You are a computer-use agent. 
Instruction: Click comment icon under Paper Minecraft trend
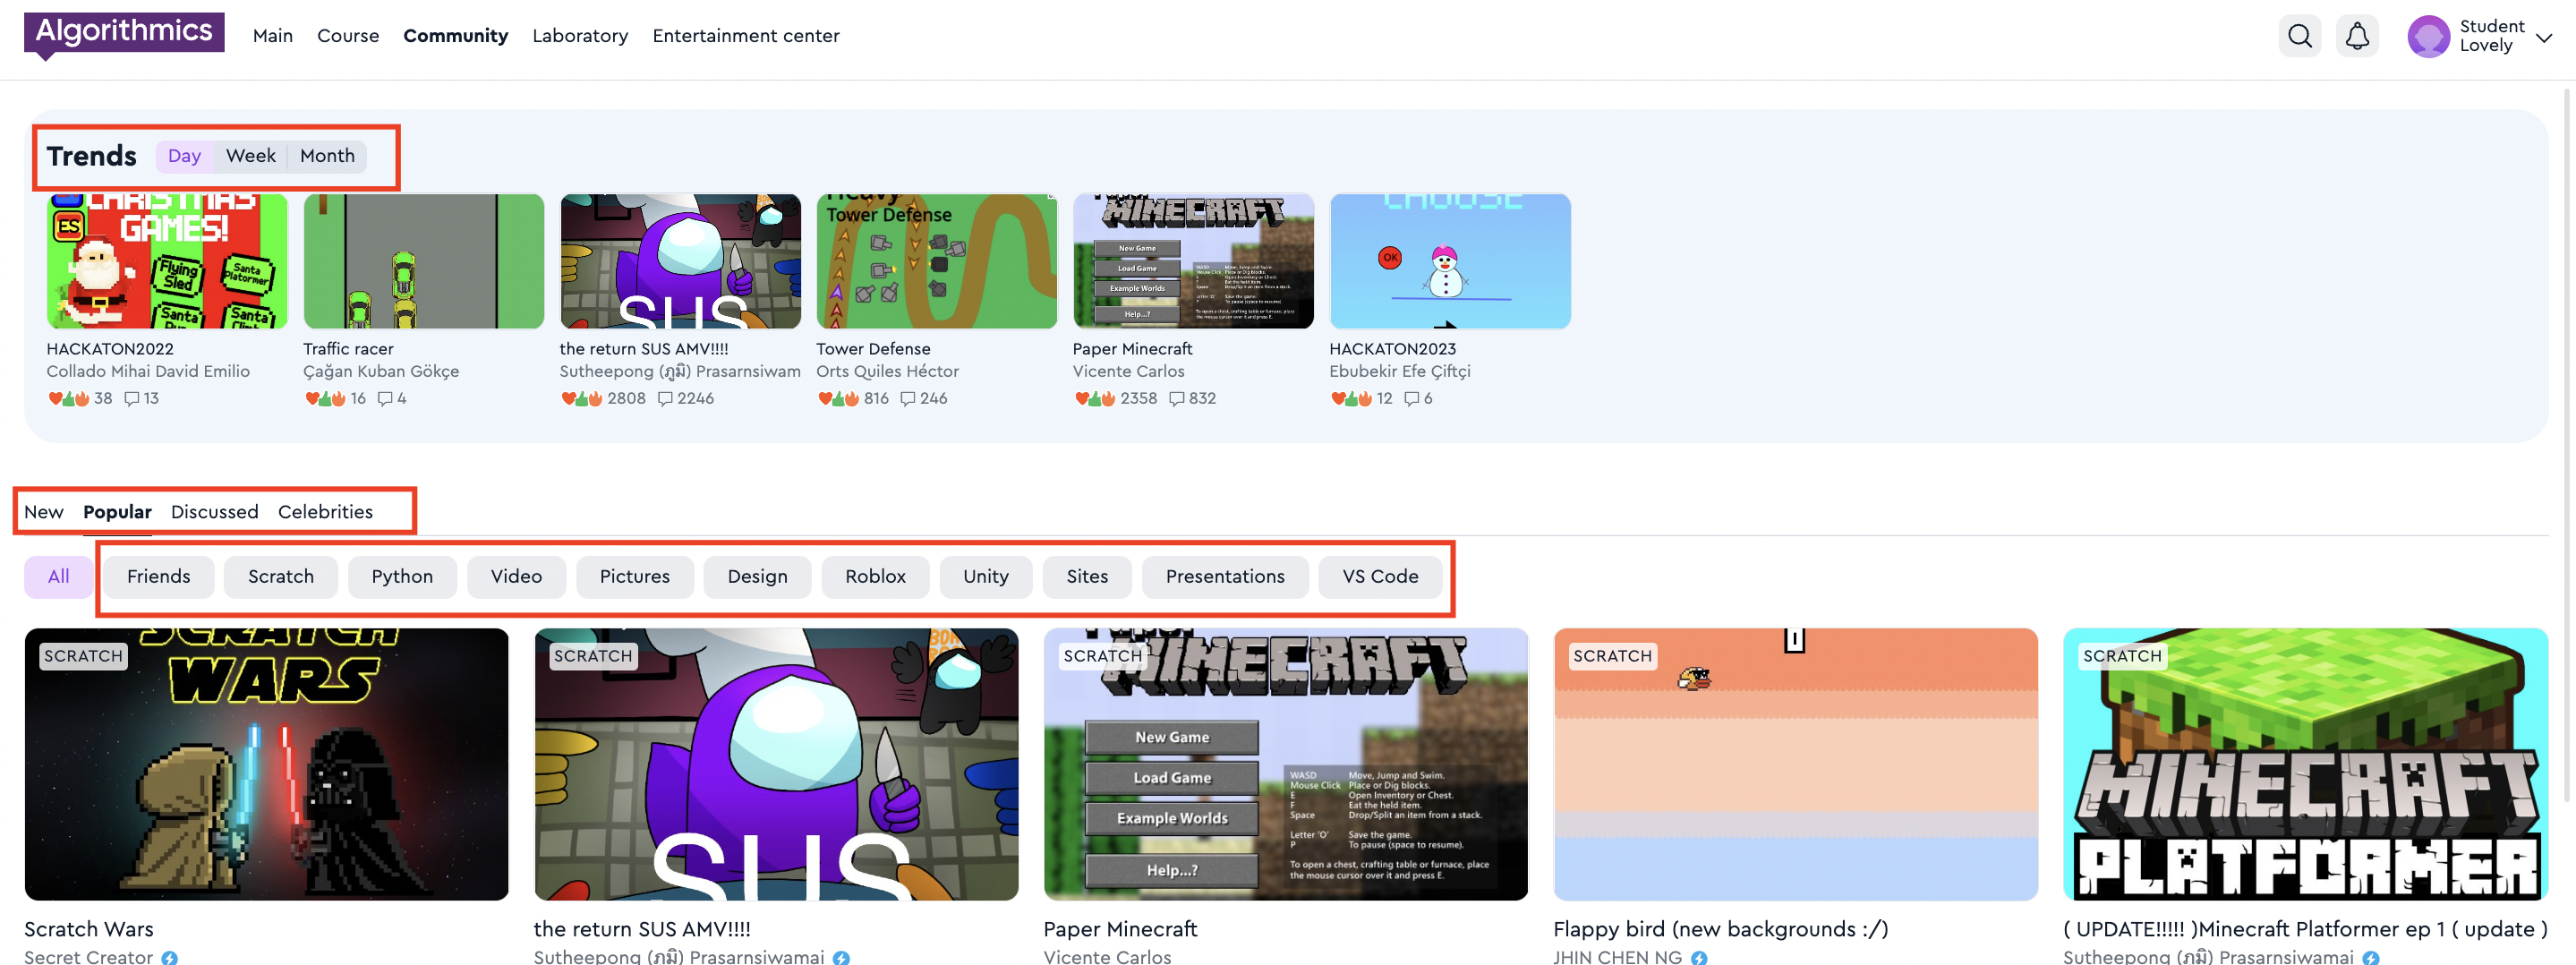1176,398
